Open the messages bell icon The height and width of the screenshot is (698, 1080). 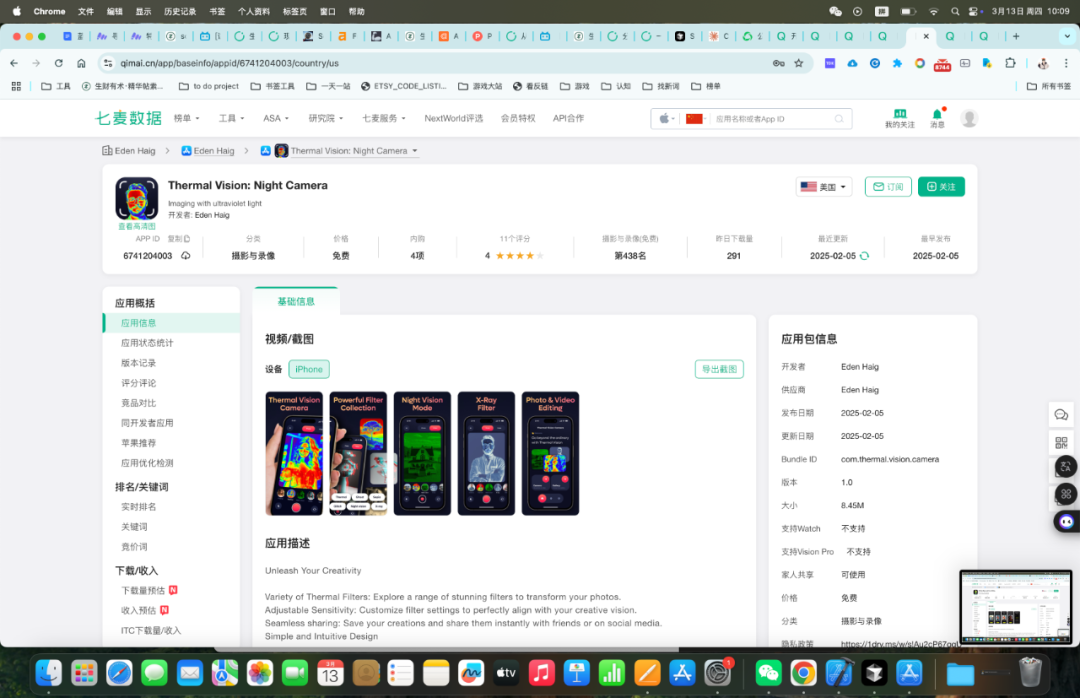click(x=937, y=114)
